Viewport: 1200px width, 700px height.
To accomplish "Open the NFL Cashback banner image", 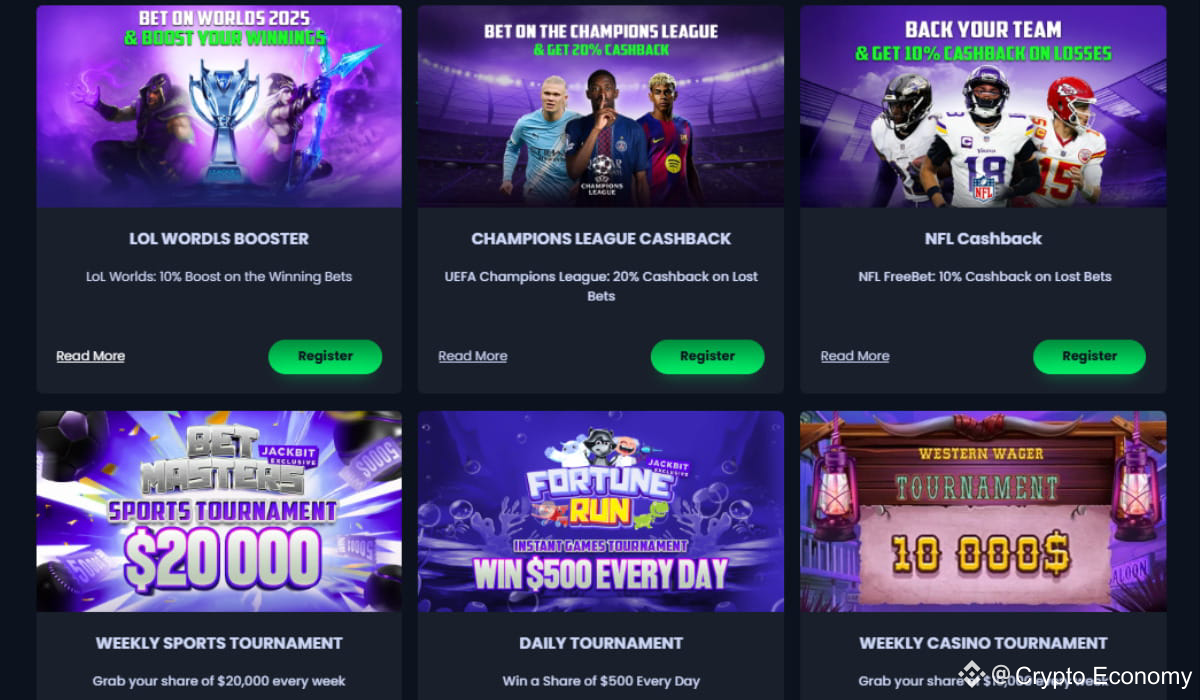I will point(983,106).
